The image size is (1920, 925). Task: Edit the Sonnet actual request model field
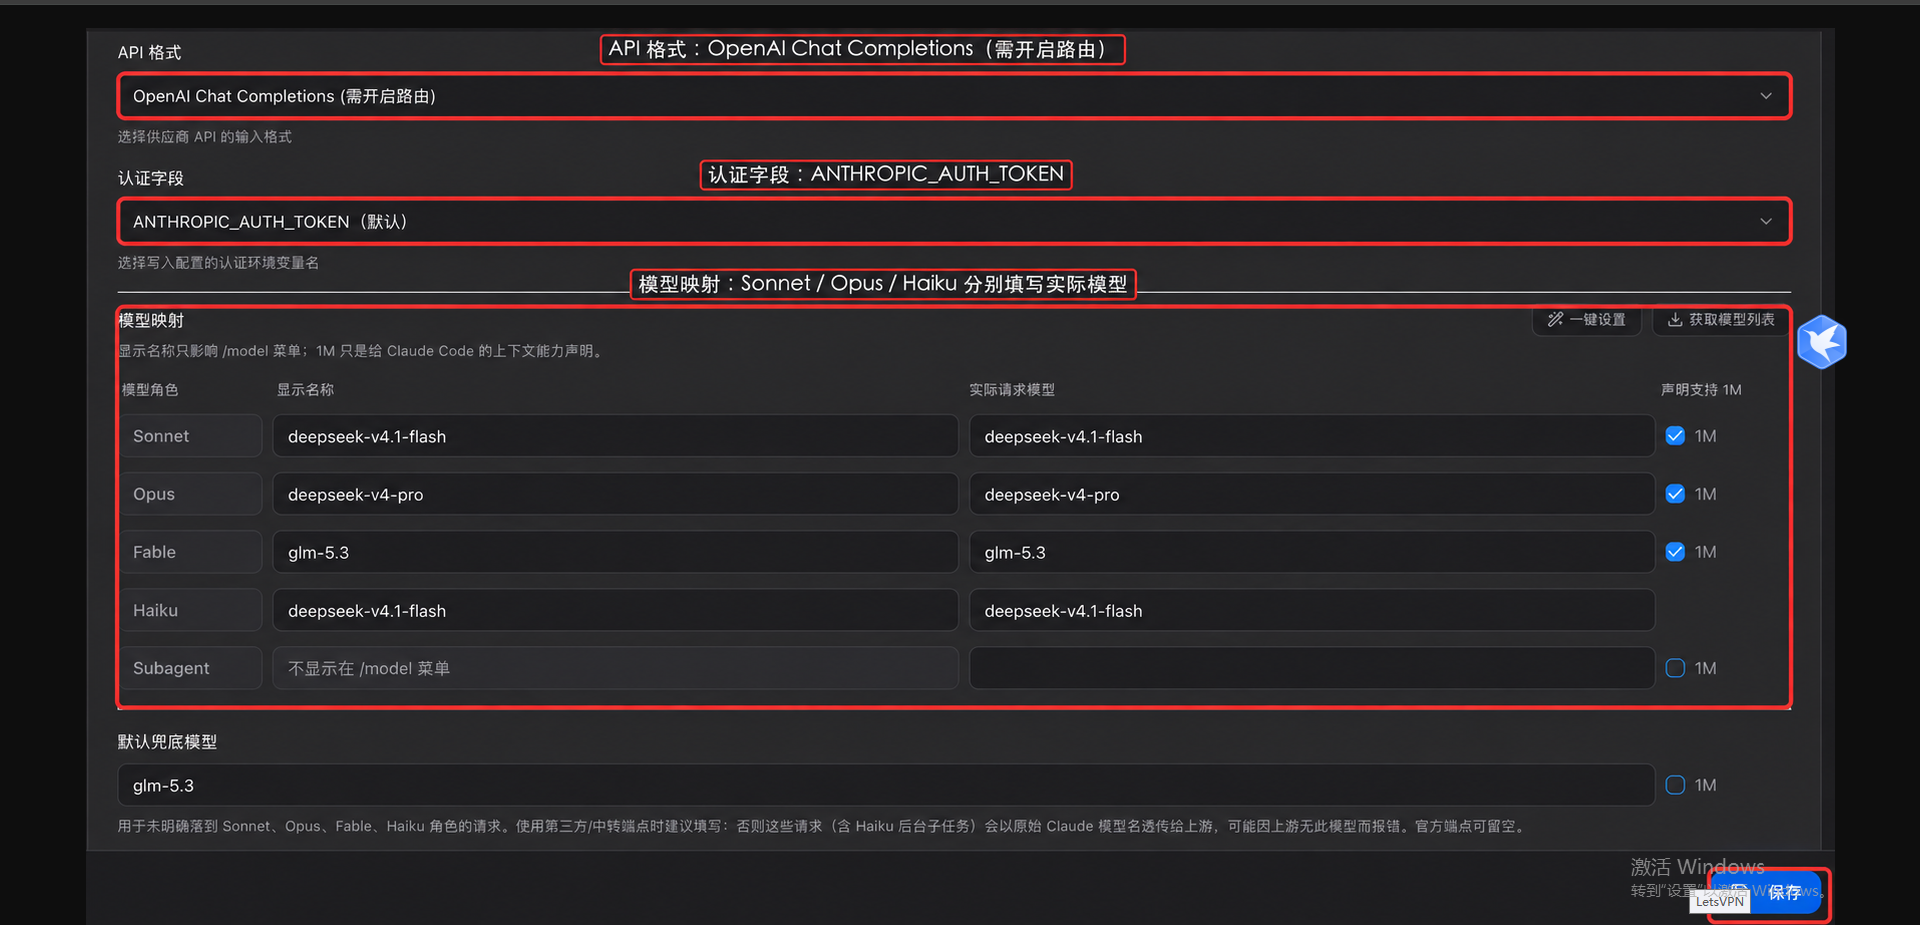coord(1312,436)
